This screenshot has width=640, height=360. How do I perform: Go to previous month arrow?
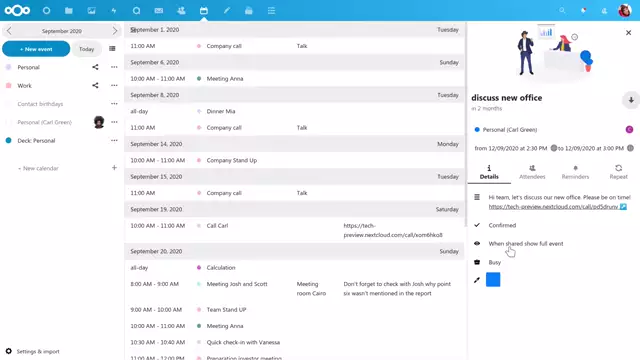point(9,31)
